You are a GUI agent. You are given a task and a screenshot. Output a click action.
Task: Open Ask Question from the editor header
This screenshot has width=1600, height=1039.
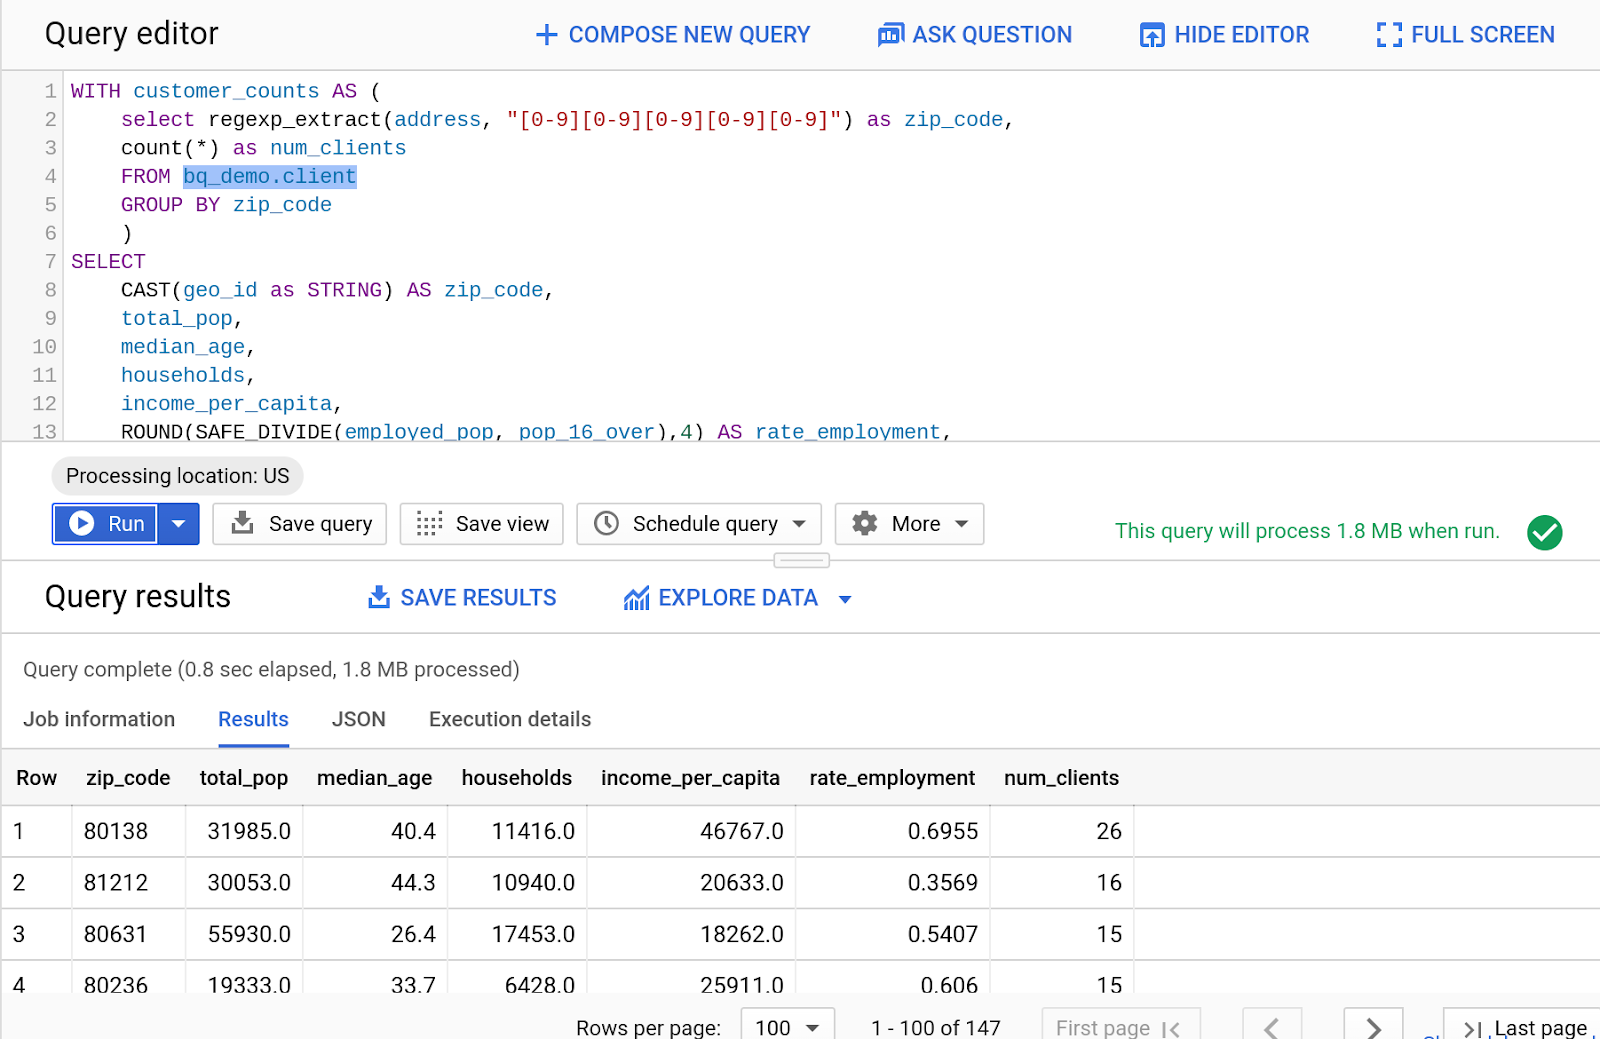(x=974, y=35)
